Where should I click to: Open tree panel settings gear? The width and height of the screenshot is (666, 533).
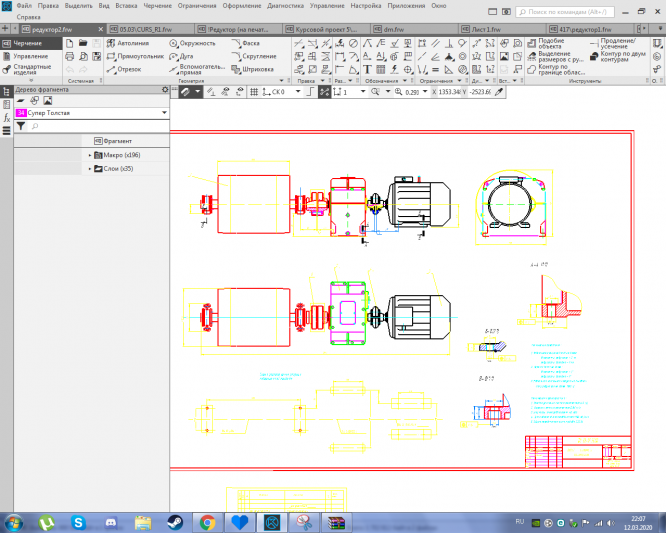165,90
